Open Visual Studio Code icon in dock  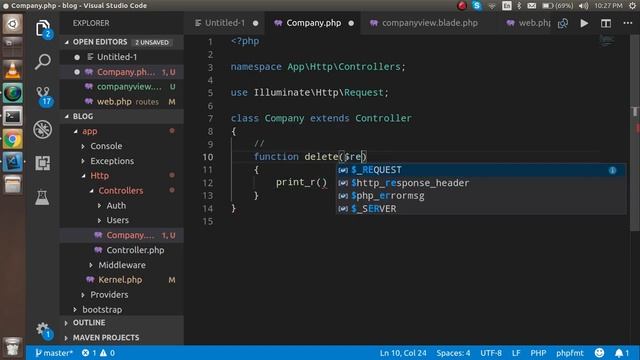13,162
